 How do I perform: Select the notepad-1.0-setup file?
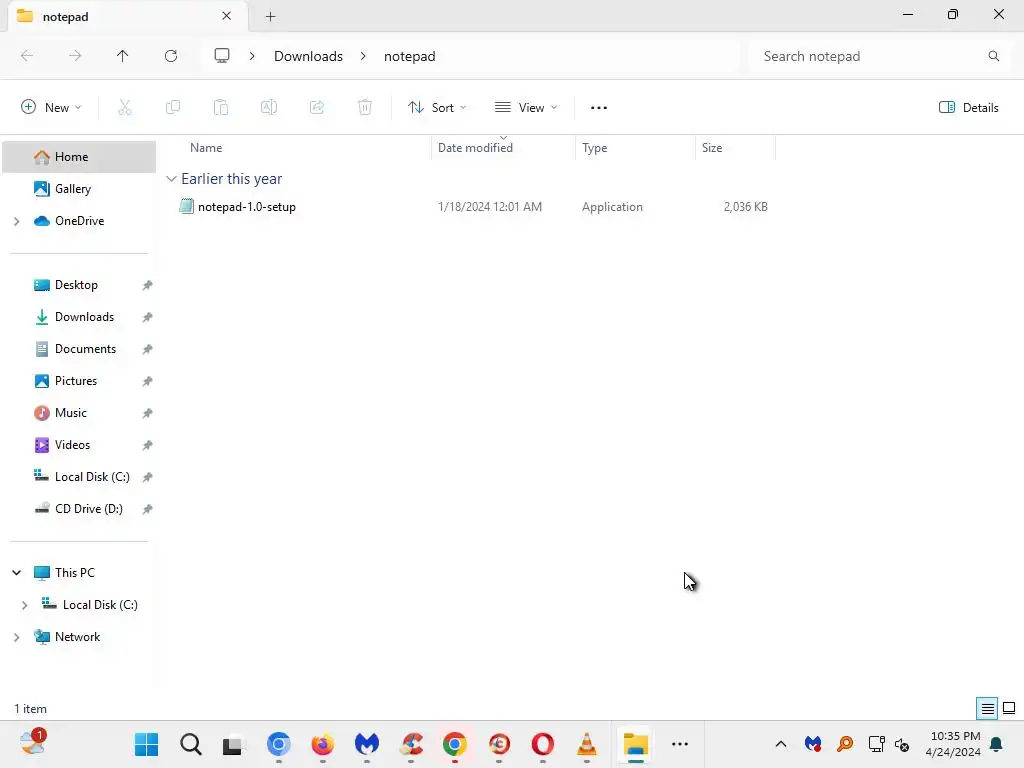coord(247,207)
